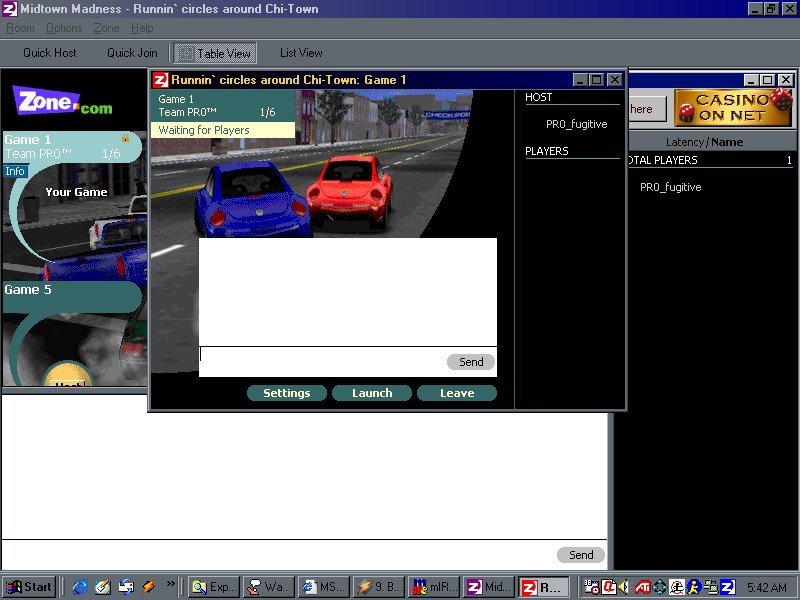Click the lock icon on Game 1 table
Viewport: 800px width, 600px height.
(125, 138)
